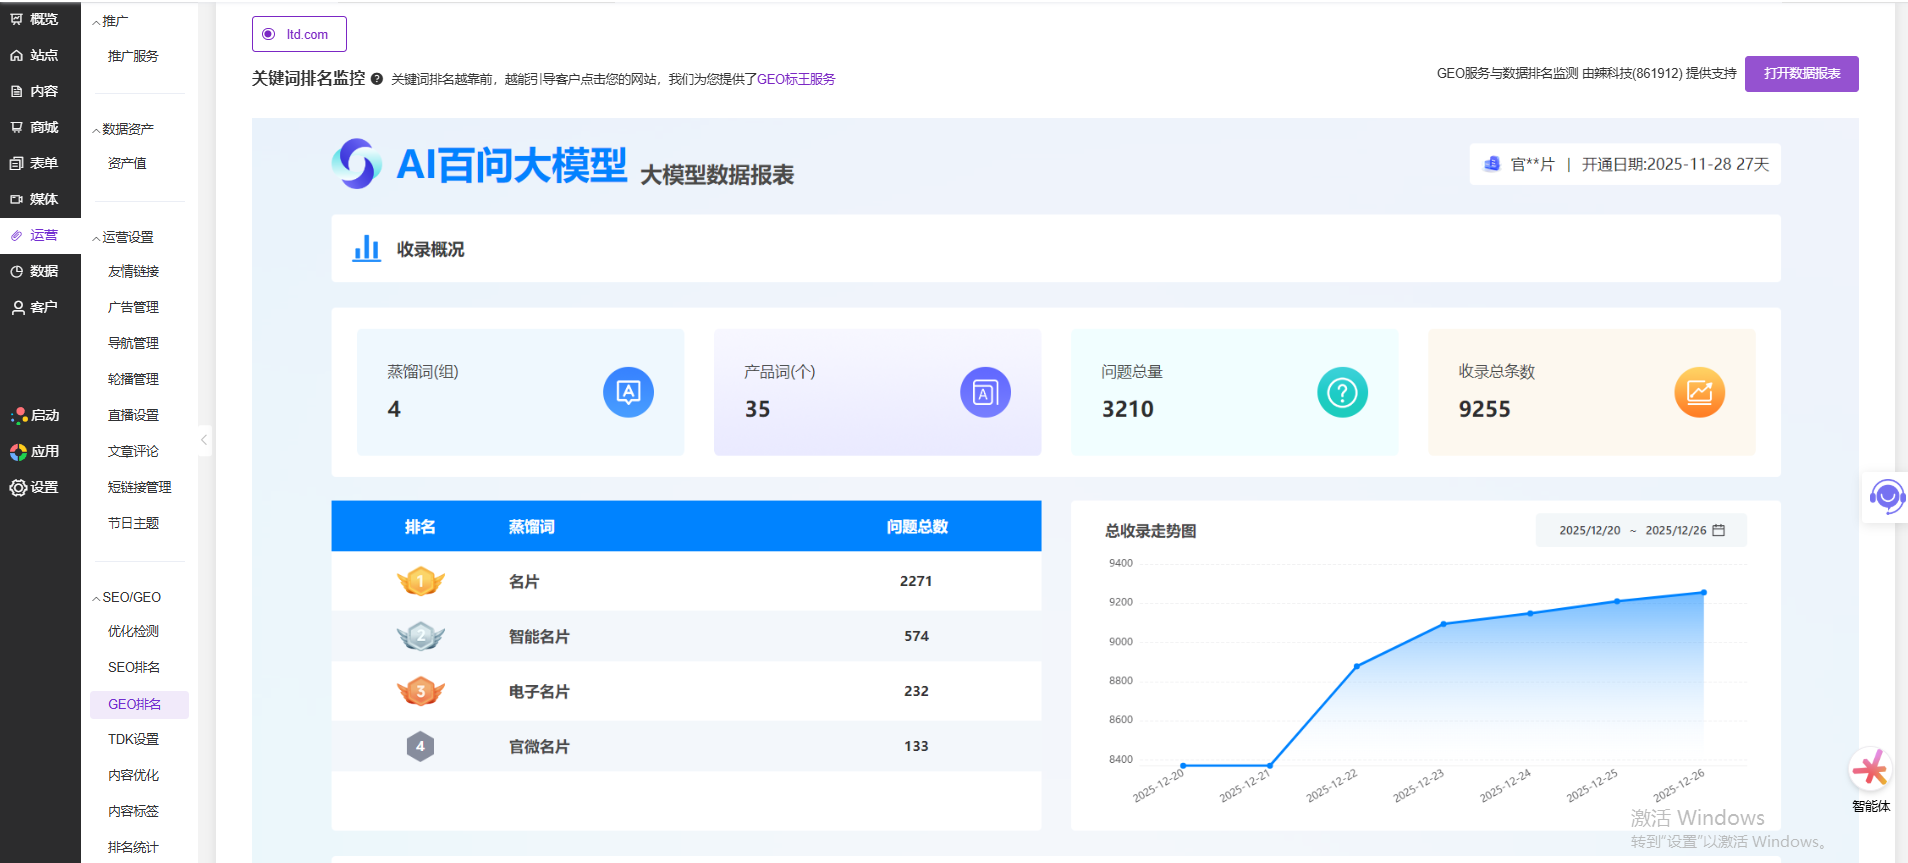
Task: Click the 2025-12-26 data point on chart
Action: pos(1704,593)
